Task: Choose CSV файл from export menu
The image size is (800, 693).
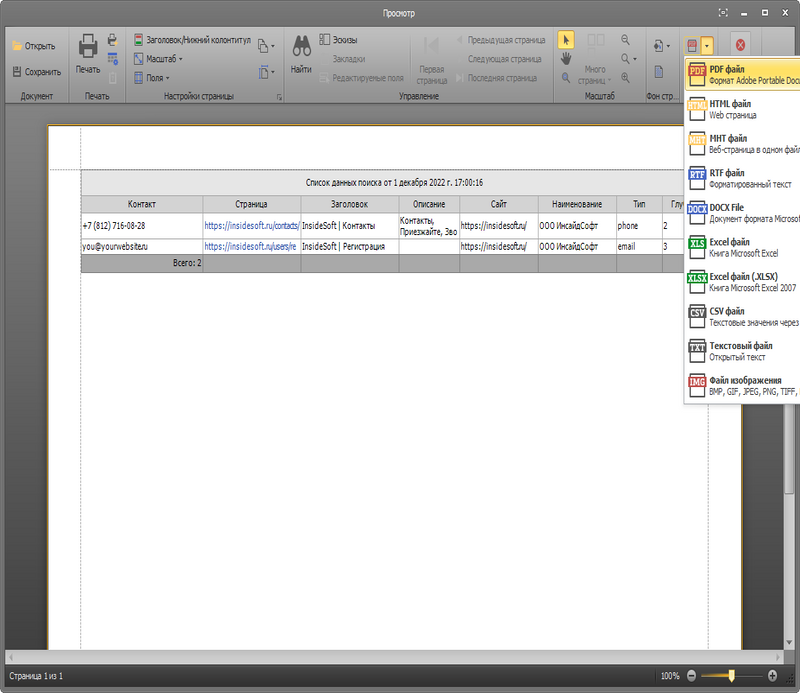Action: [x=743, y=317]
